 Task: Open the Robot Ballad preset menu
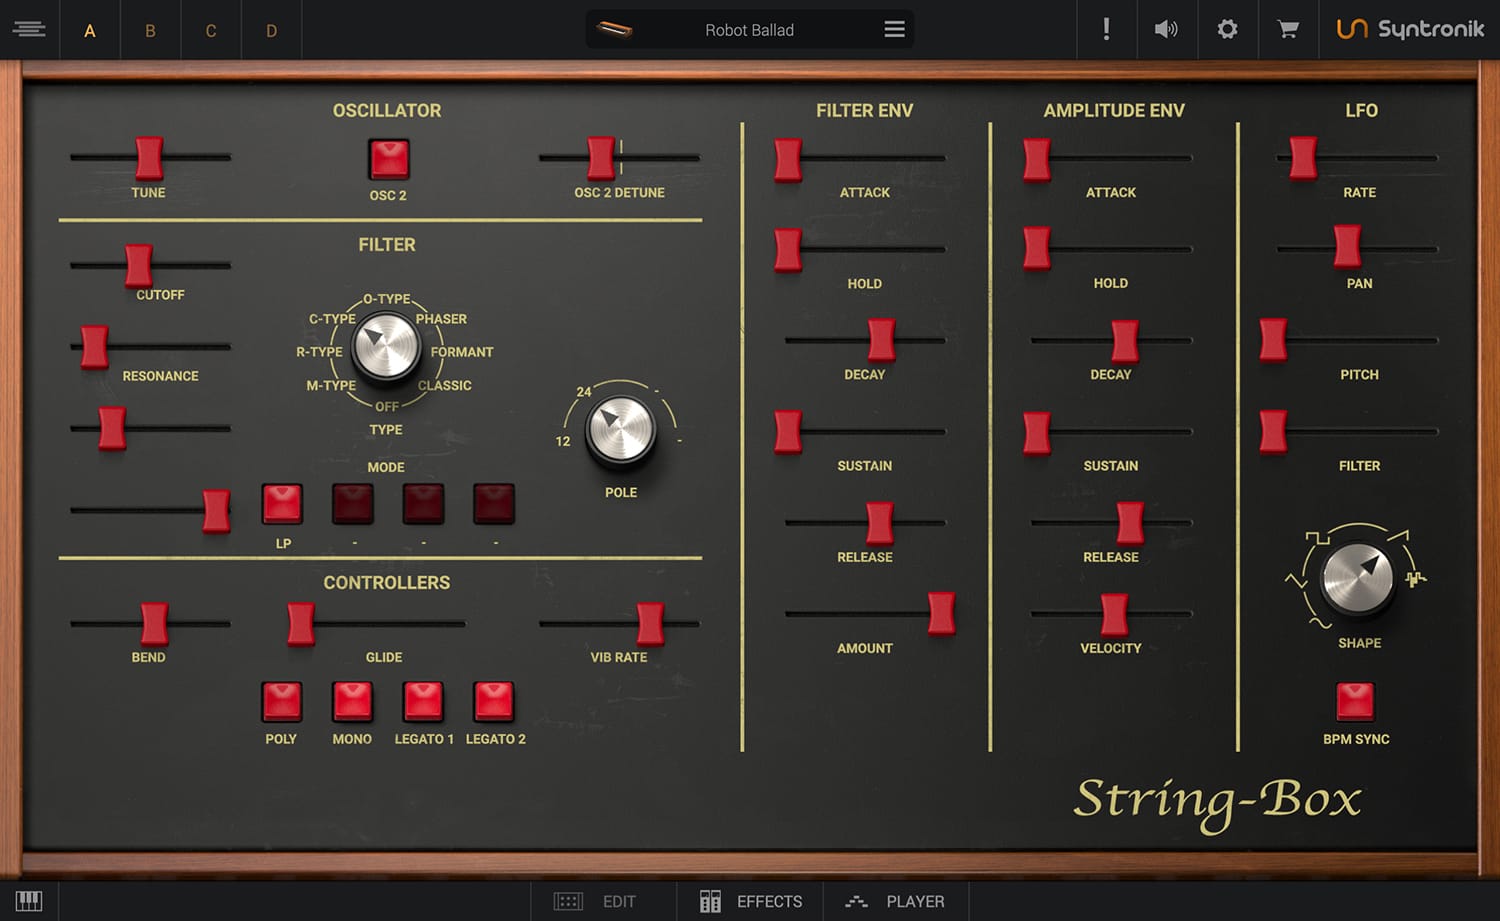tap(894, 30)
